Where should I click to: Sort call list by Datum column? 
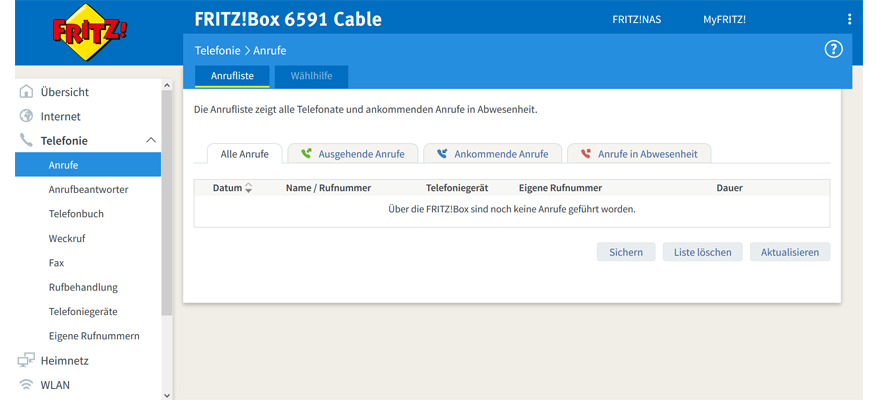pos(232,188)
